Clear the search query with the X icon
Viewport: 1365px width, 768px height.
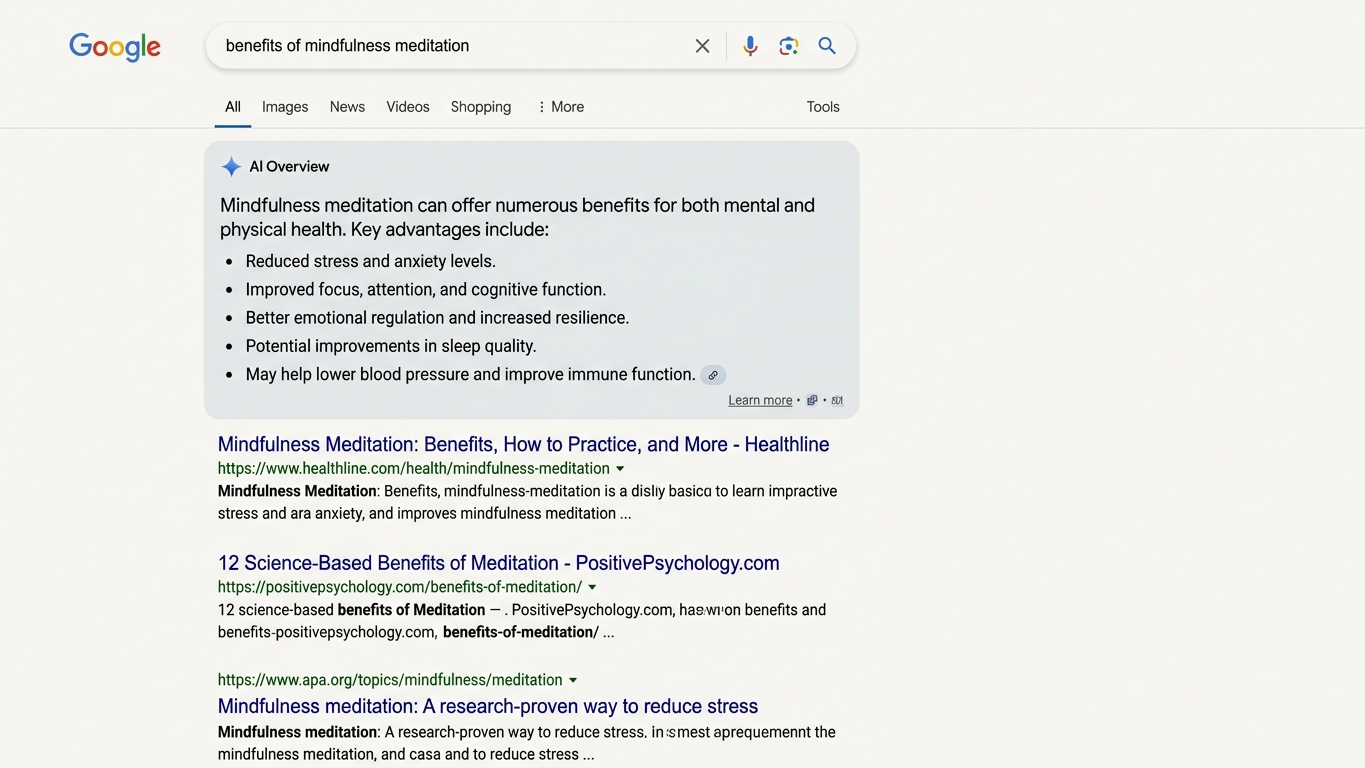(702, 46)
